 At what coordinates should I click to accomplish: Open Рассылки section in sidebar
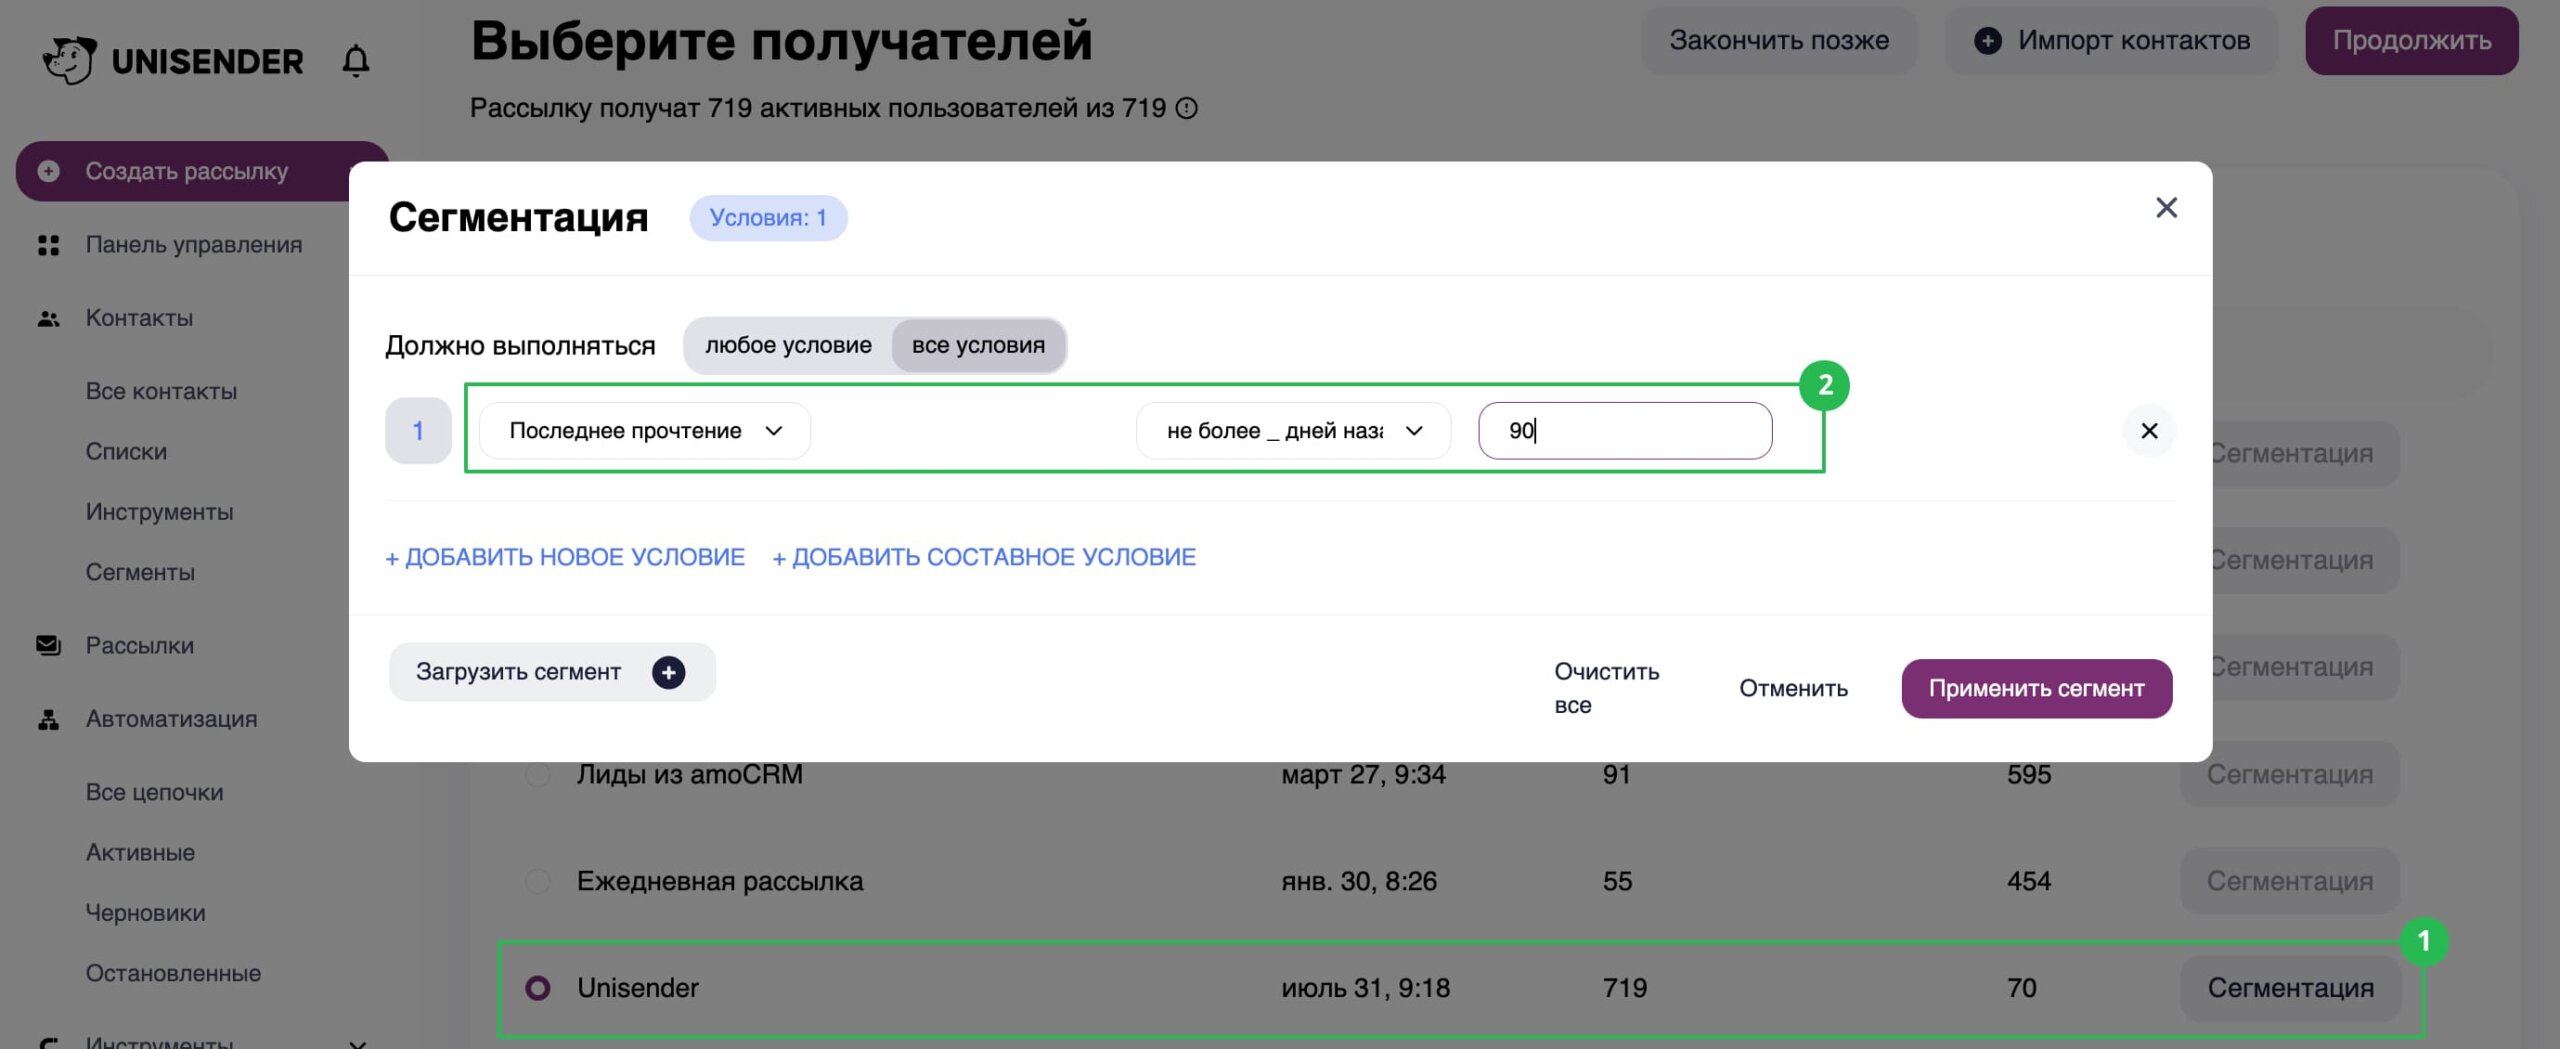click(139, 645)
